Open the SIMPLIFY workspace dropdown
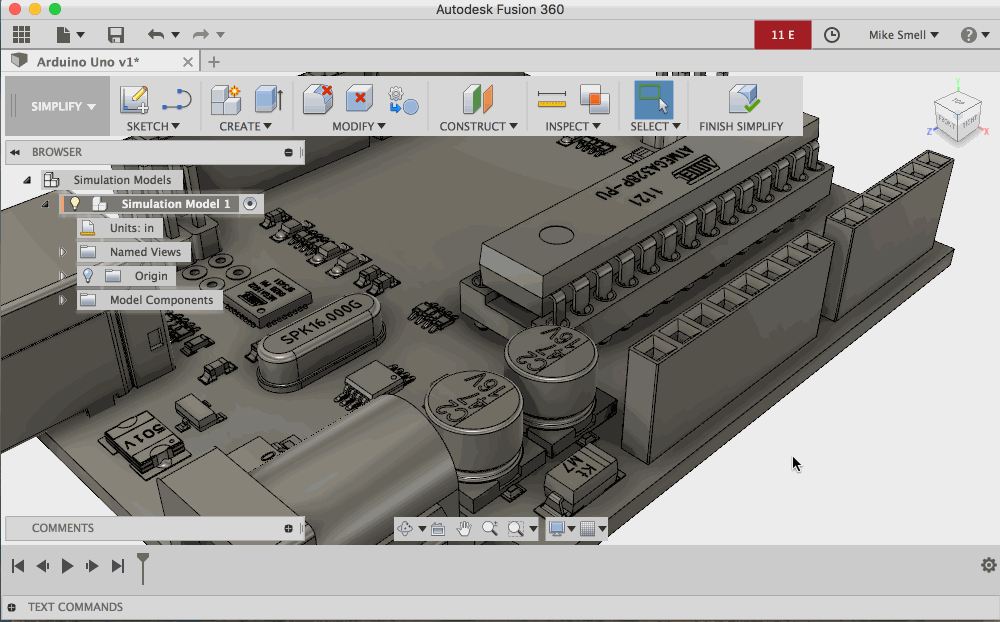 pos(63,107)
